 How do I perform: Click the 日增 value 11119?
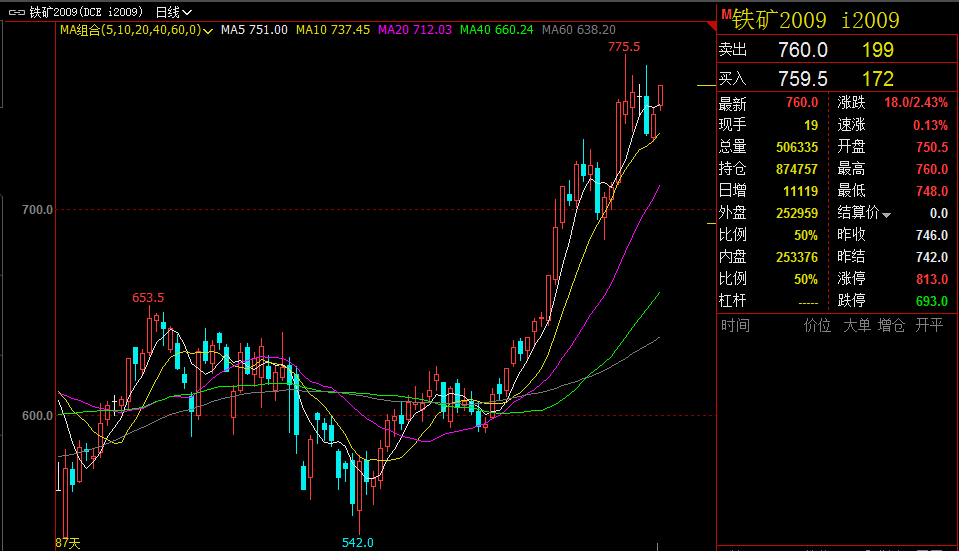pyautogui.click(x=800, y=191)
